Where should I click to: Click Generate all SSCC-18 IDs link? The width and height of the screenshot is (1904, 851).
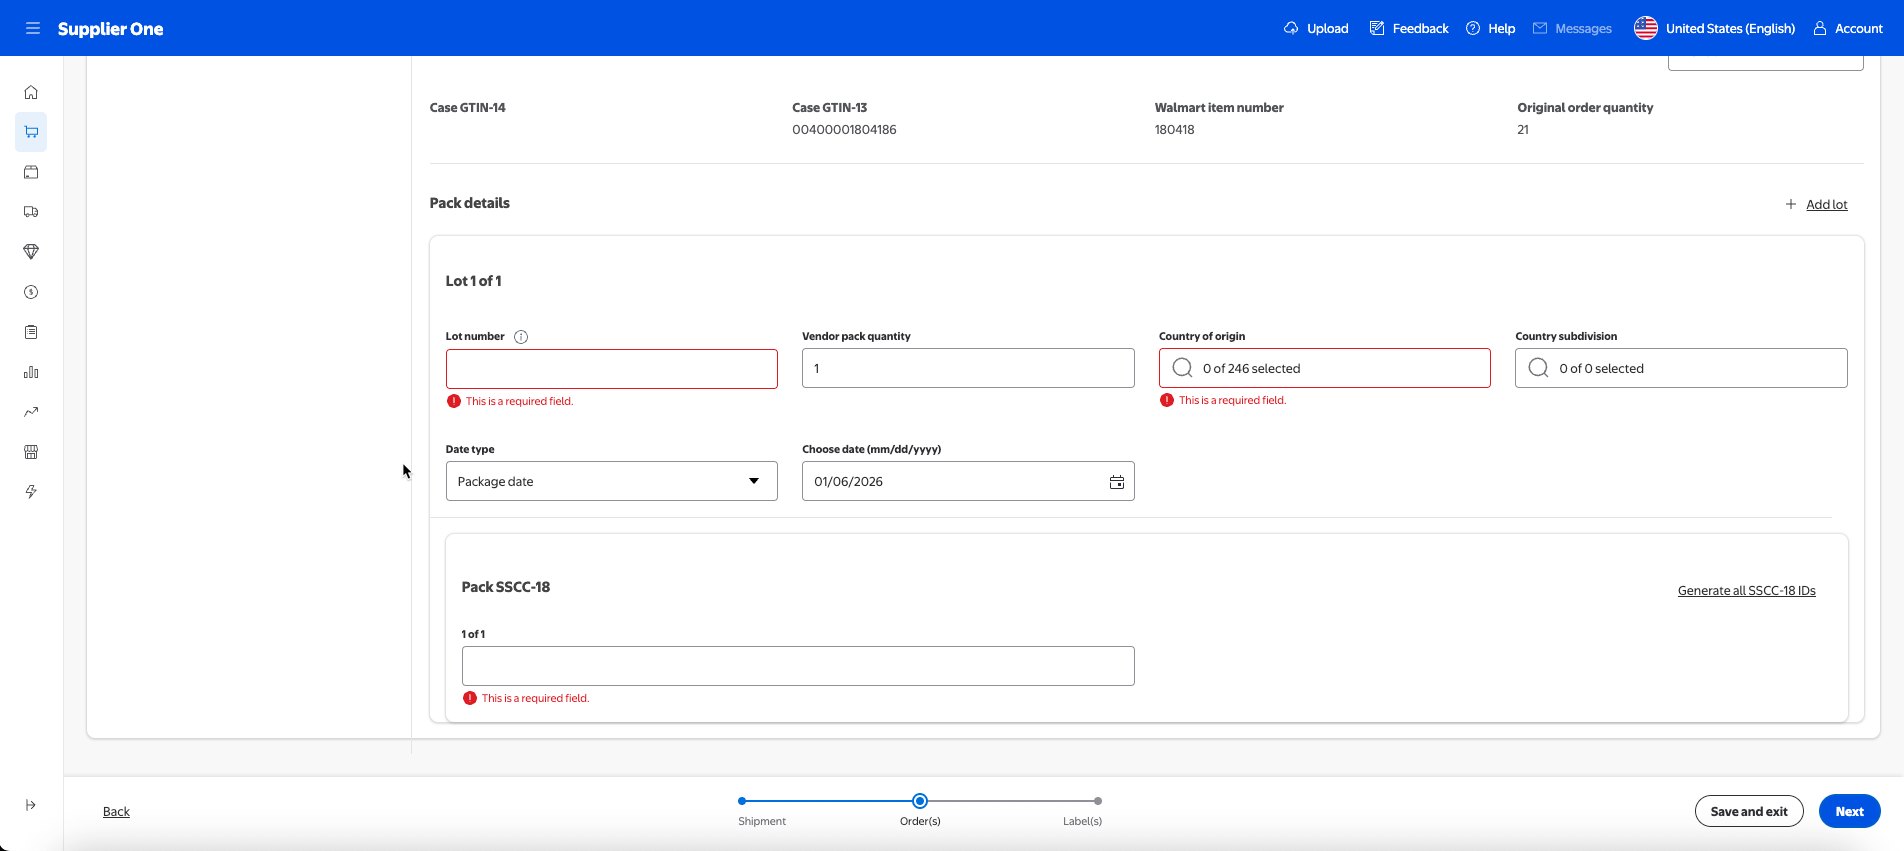coord(1746,591)
